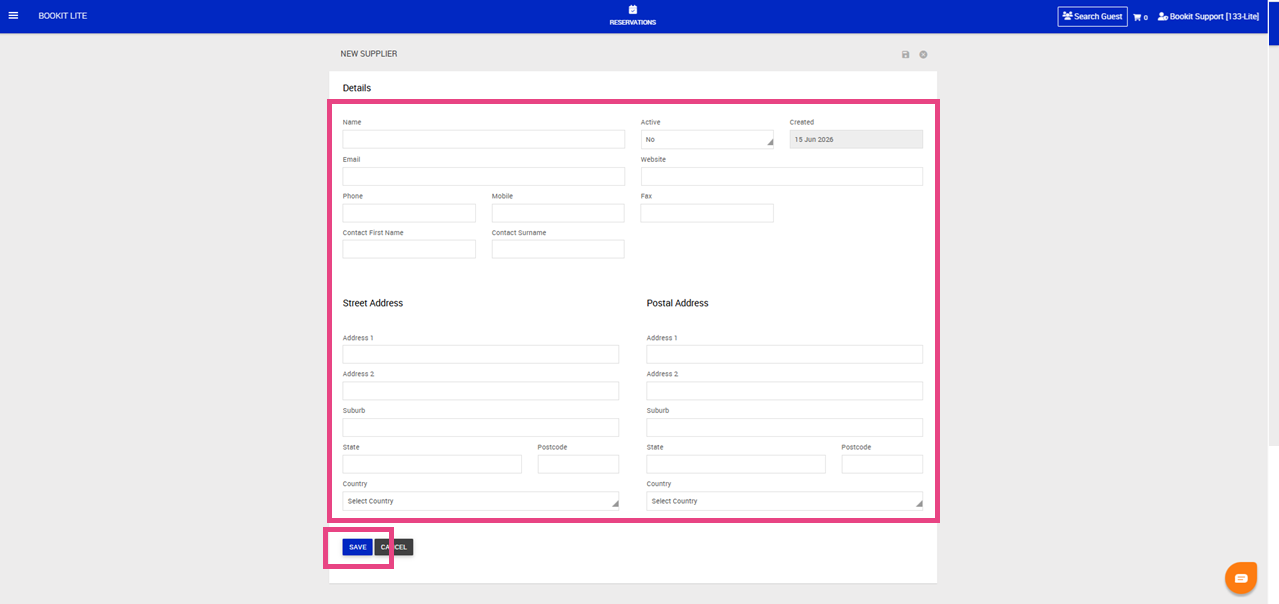Screen dimensions: 1279x604
Task: Select the Fax input field
Action: (707, 213)
